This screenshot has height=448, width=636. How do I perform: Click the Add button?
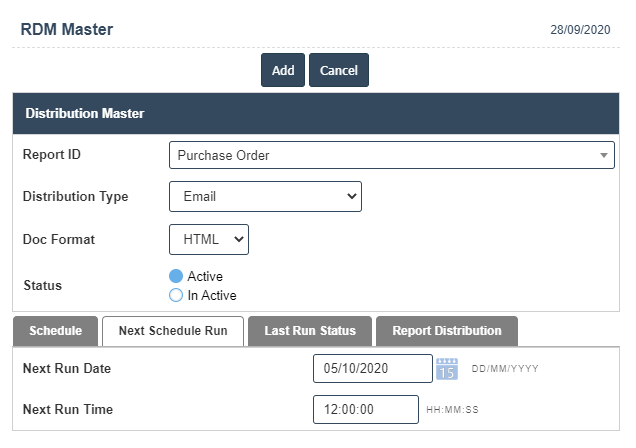point(283,70)
